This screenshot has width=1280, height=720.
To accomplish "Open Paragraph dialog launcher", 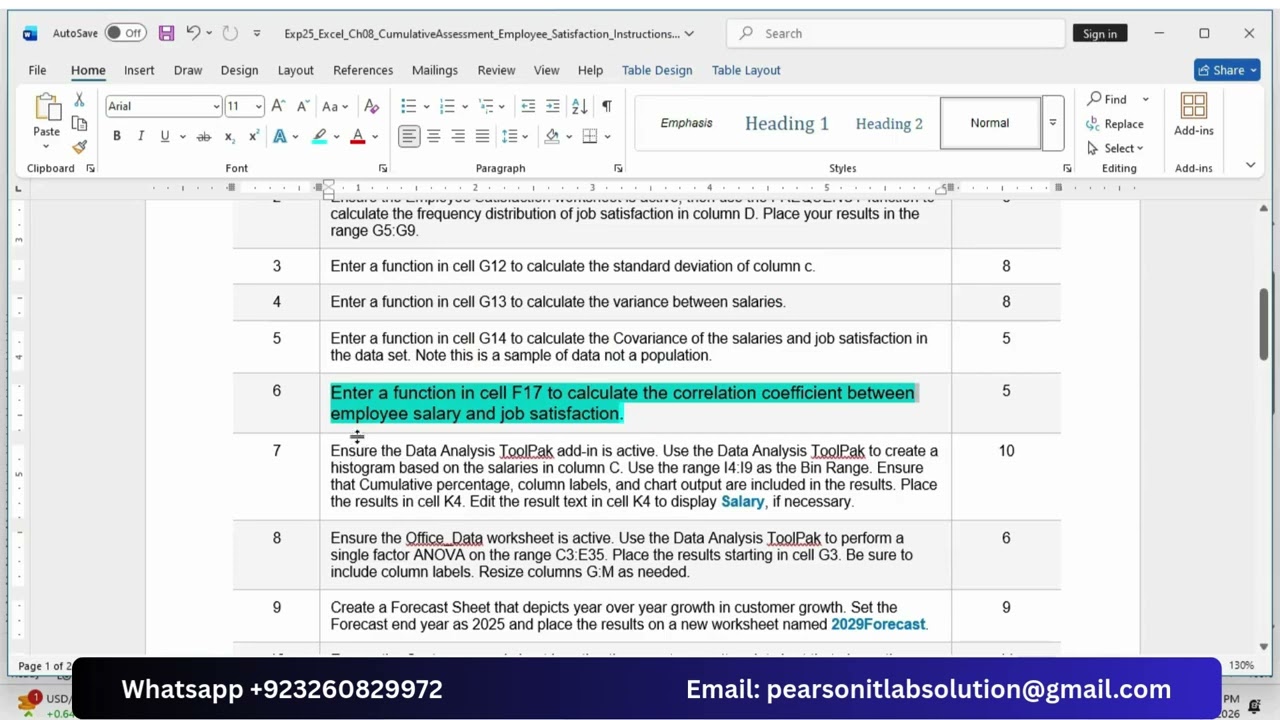I will click(618, 168).
